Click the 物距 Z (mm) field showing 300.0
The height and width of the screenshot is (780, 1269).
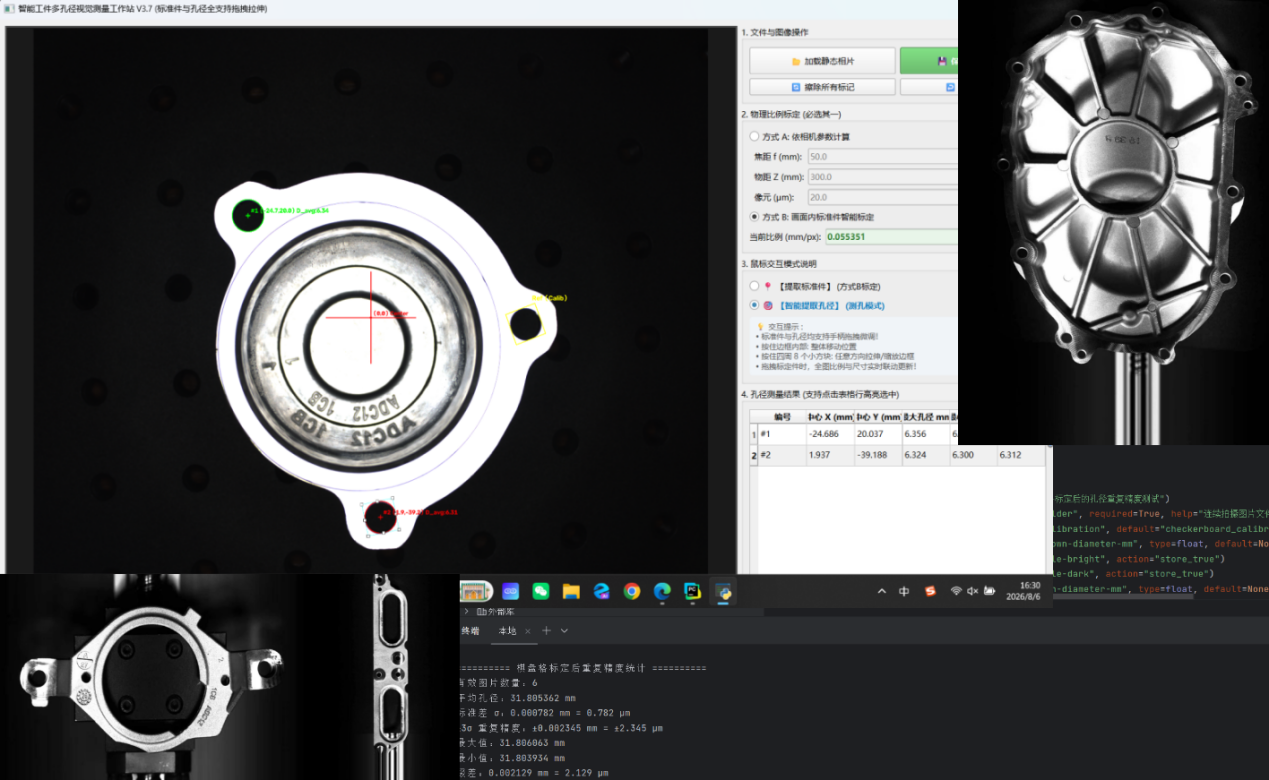882,177
